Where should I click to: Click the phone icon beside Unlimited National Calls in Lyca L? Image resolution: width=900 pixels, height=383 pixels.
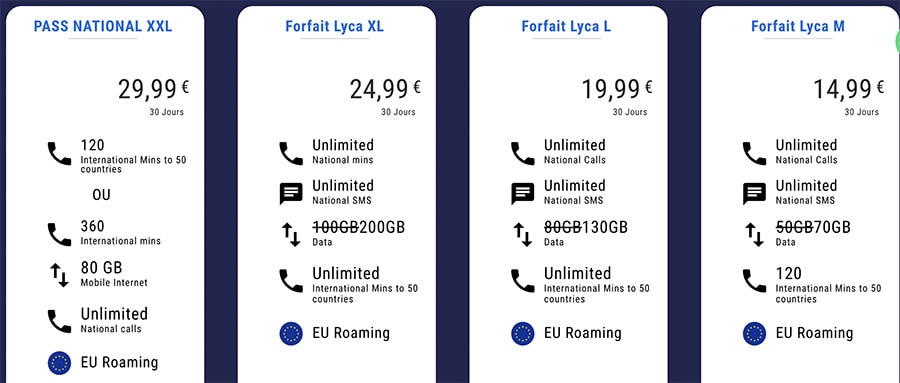(522, 154)
